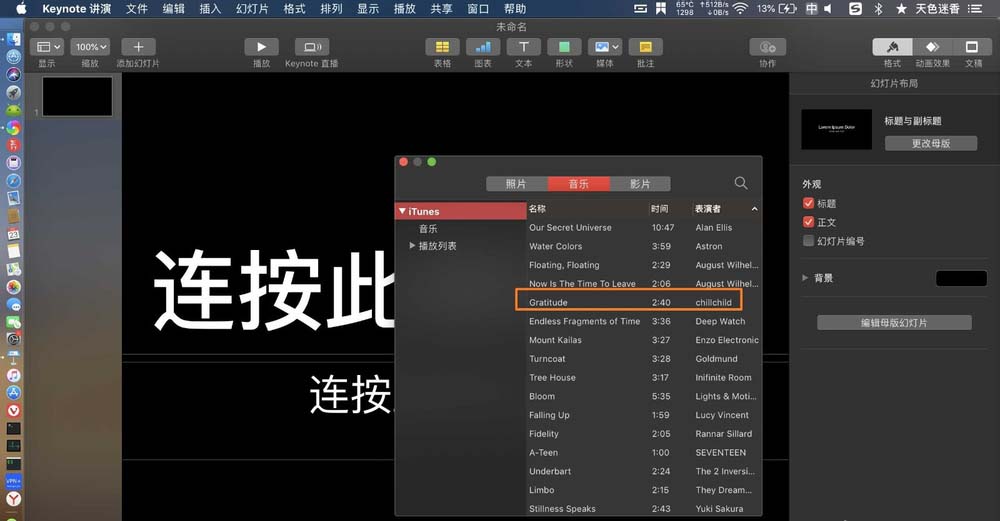Open the 媒体 media dropdown

coord(605,47)
